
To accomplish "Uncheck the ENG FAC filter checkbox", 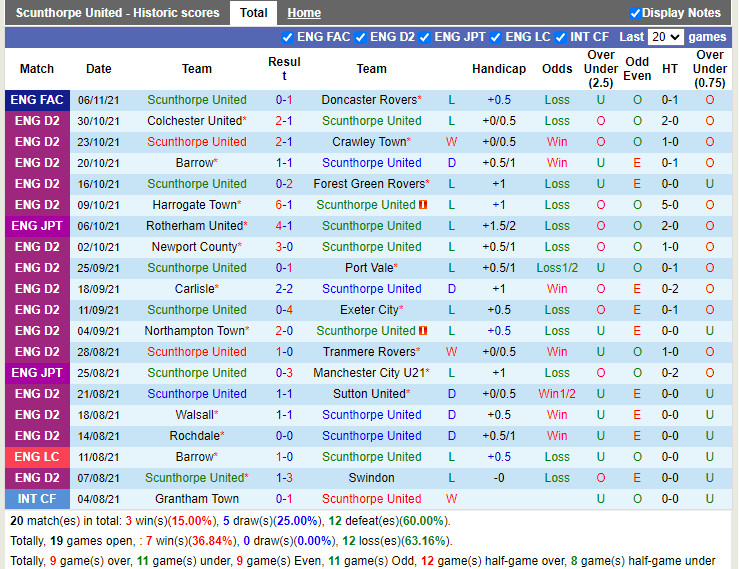I will pos(288,37).
